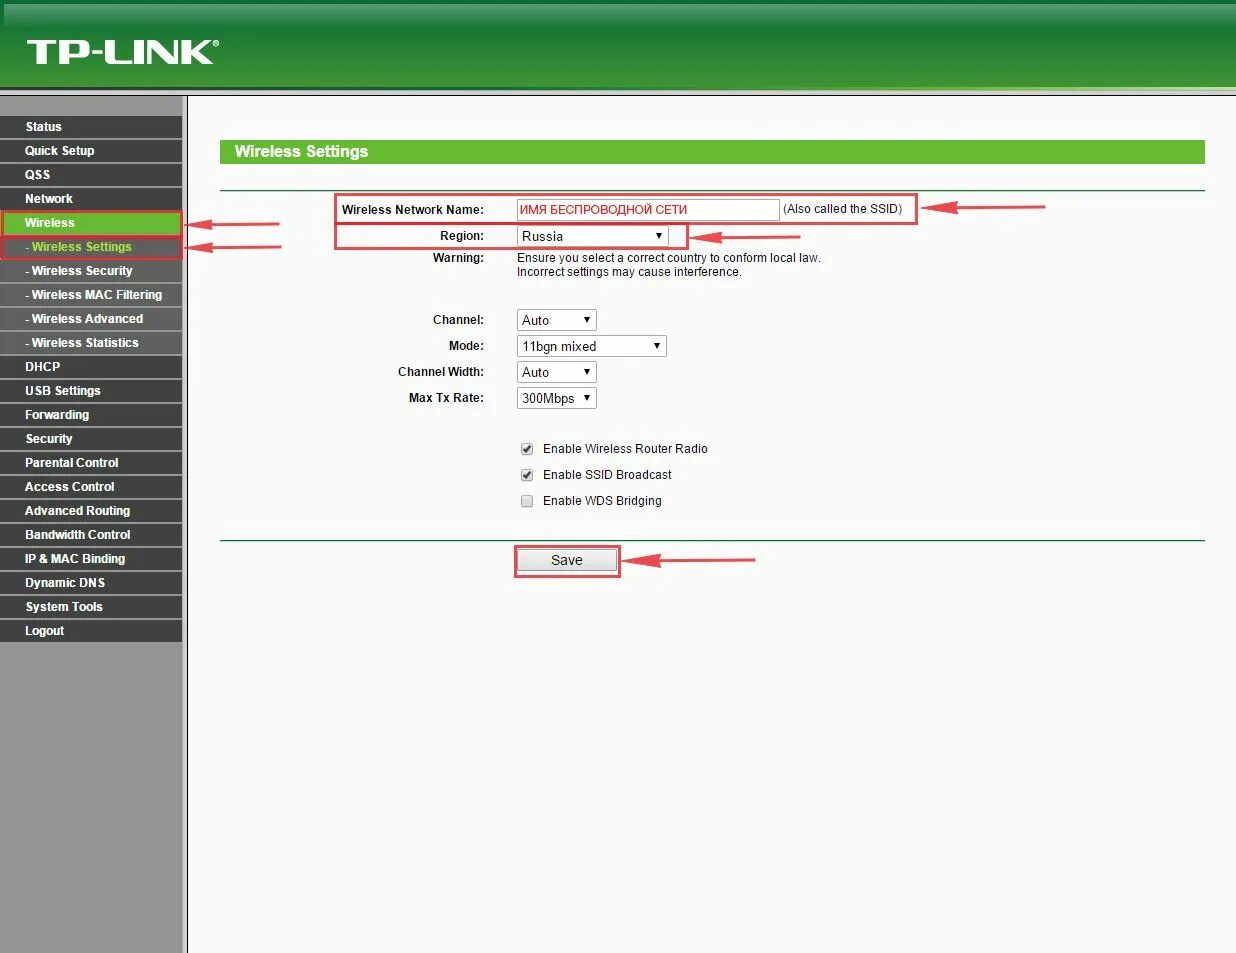Viewport: 1236px width, 953px height.
Task: Open the Max Tx Rate dropdown
Action: tap(557, 398)
